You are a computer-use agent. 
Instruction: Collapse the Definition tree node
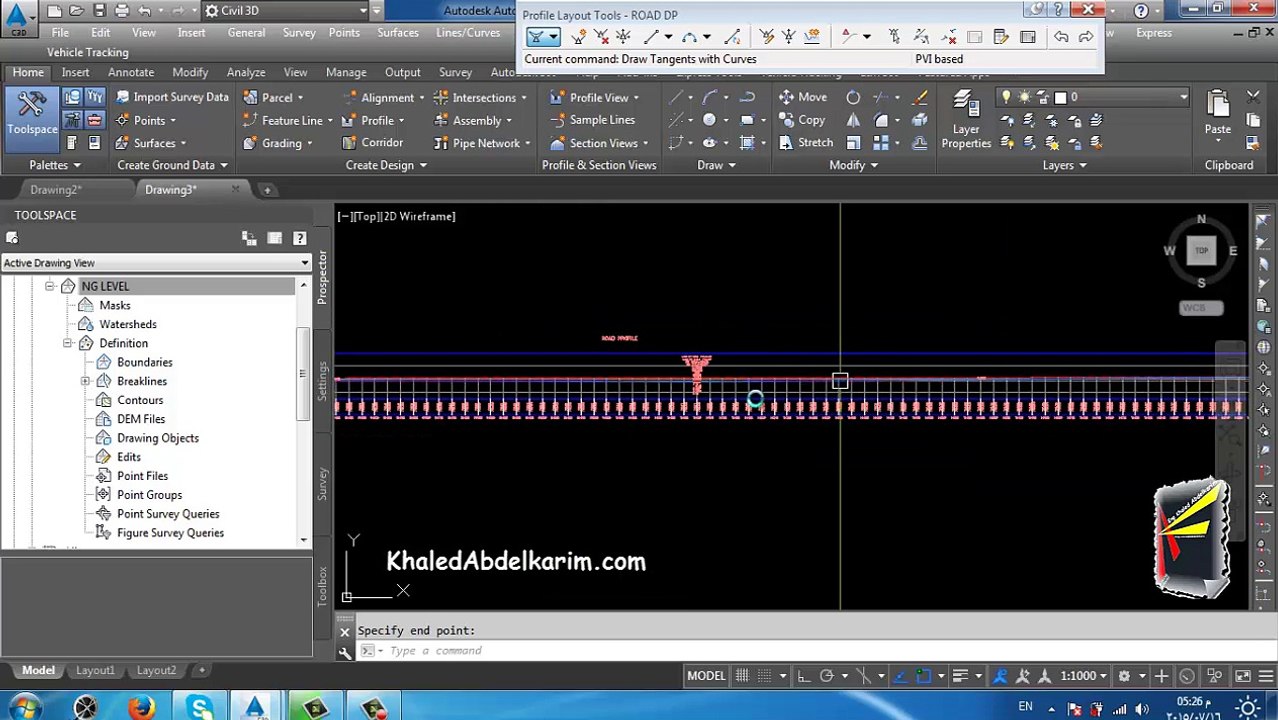67,343
